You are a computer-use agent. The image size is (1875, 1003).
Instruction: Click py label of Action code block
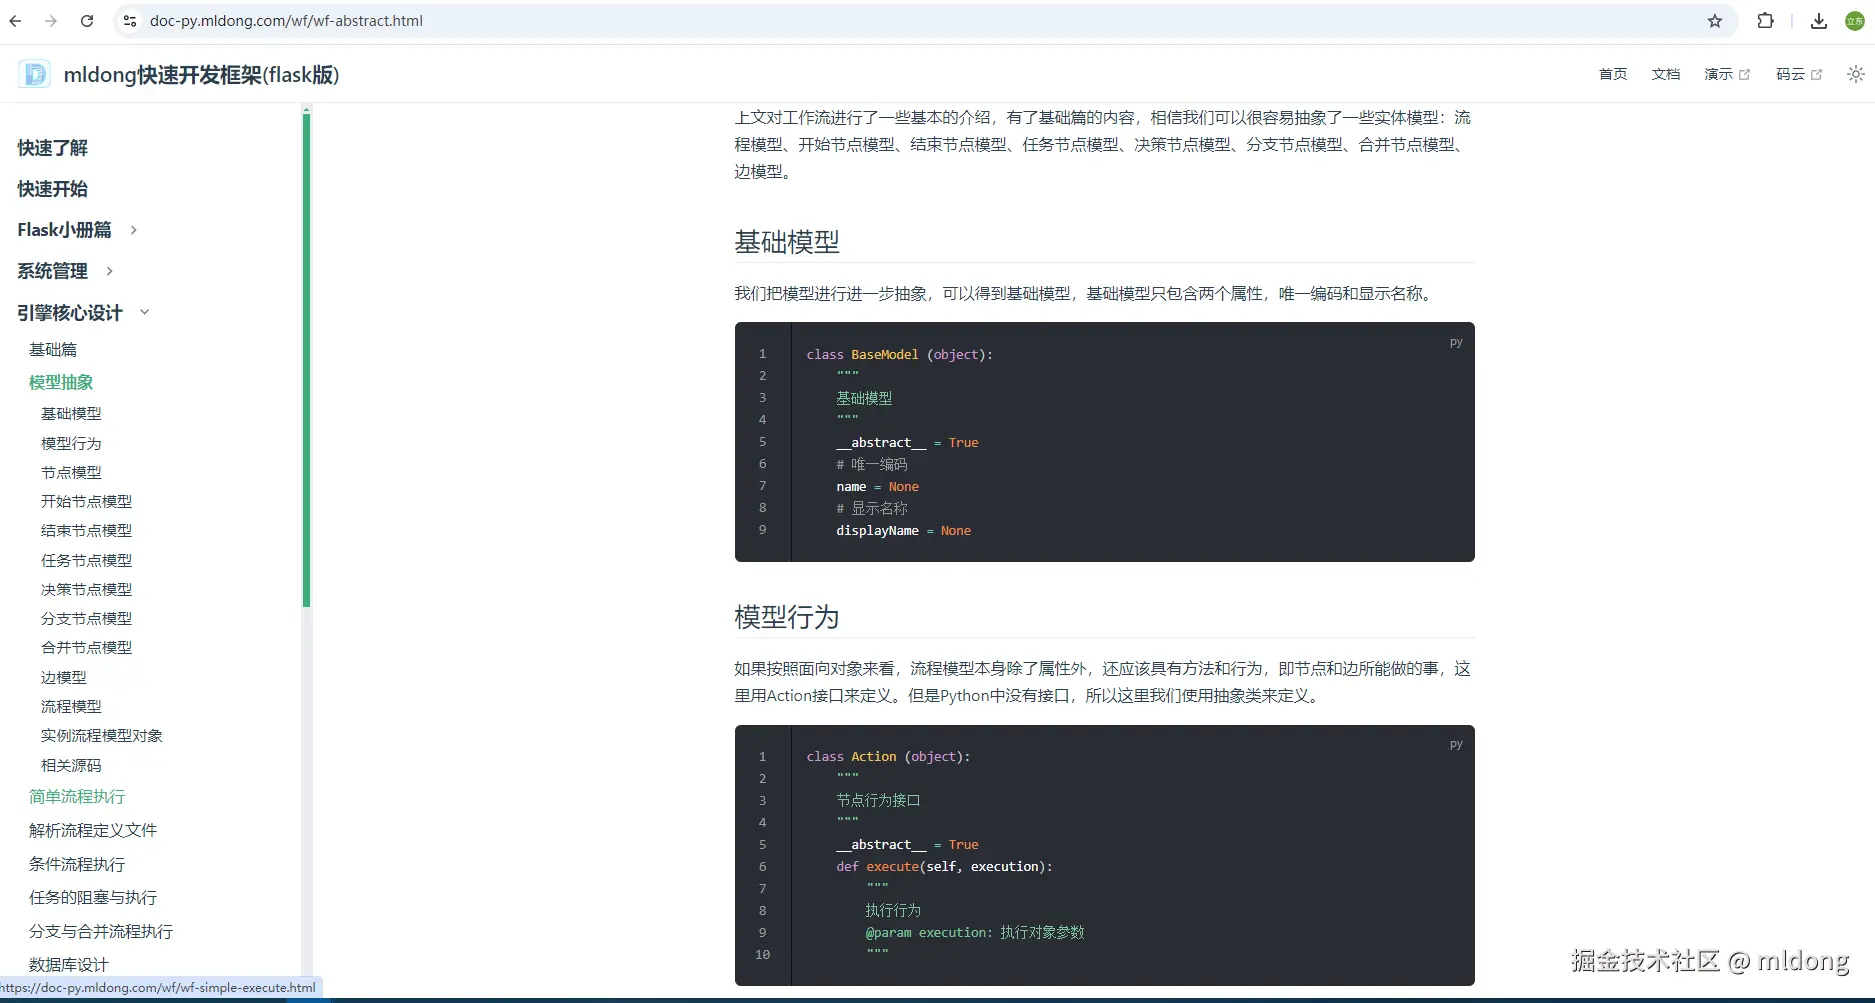(x=1456, y=744)
